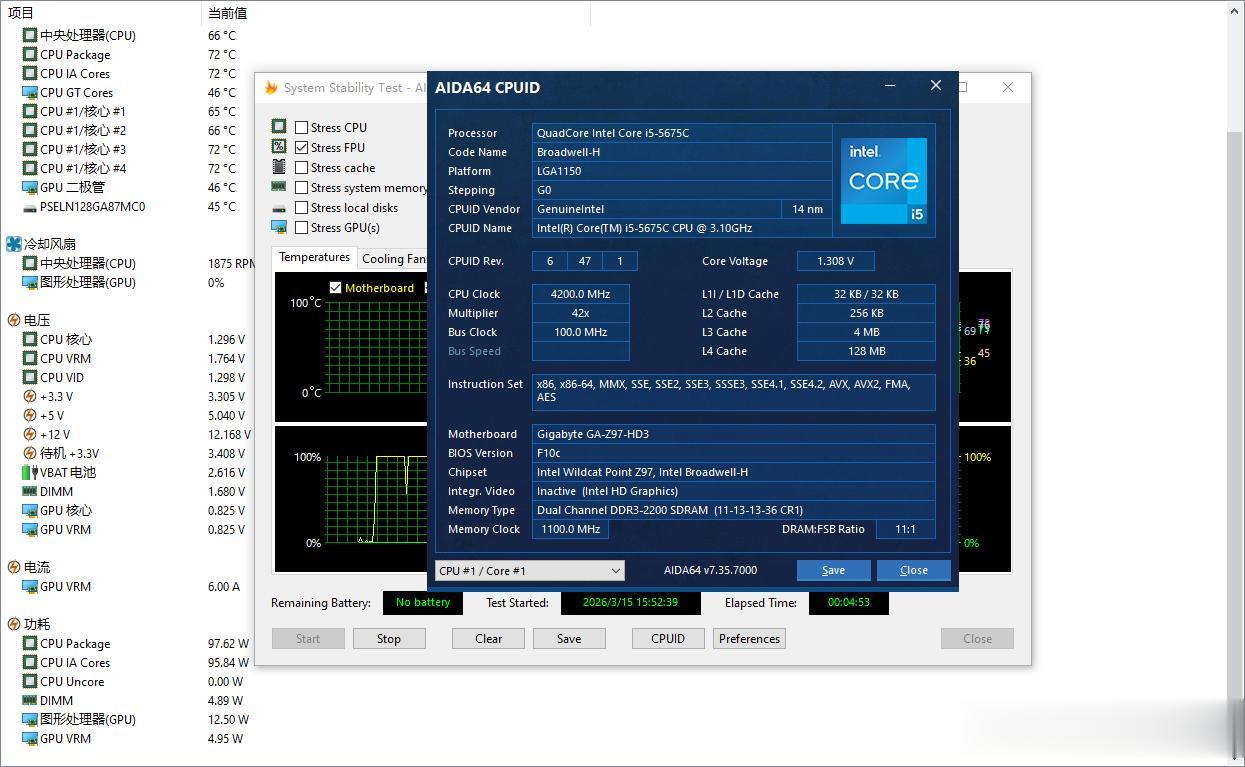Switch to the Temperatures tab

click(314, 258)
